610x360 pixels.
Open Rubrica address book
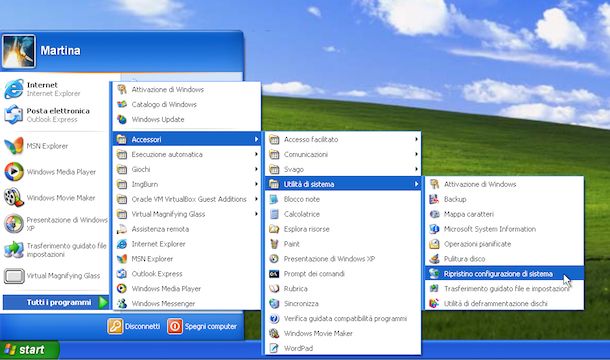point(343,289)
